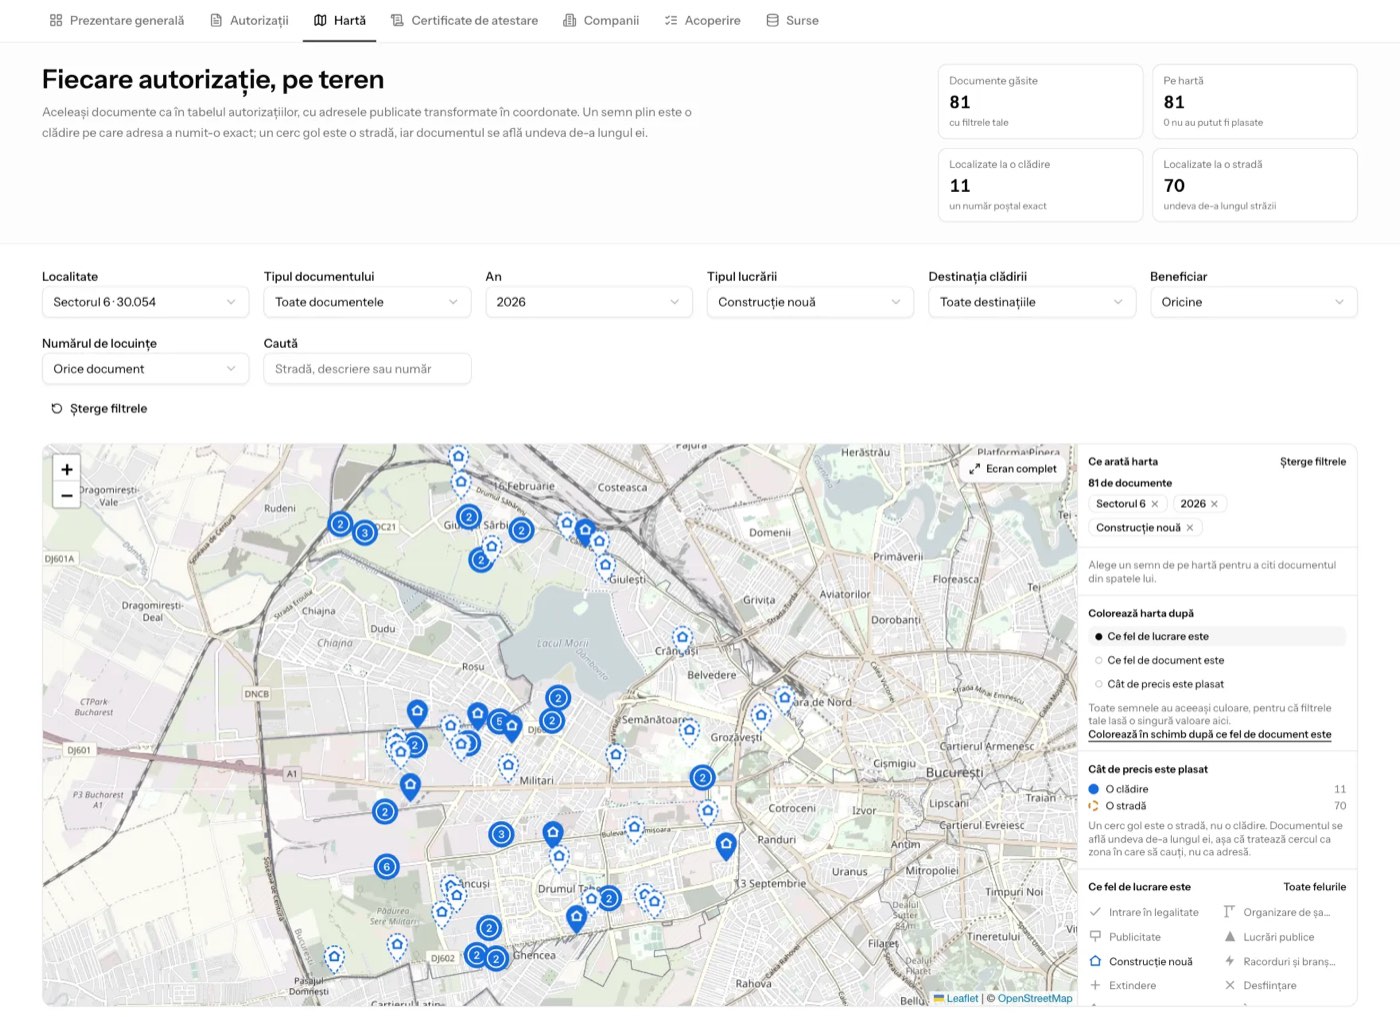
Task: Click the Autorizații document icon
Action: (x=216, y=20)
